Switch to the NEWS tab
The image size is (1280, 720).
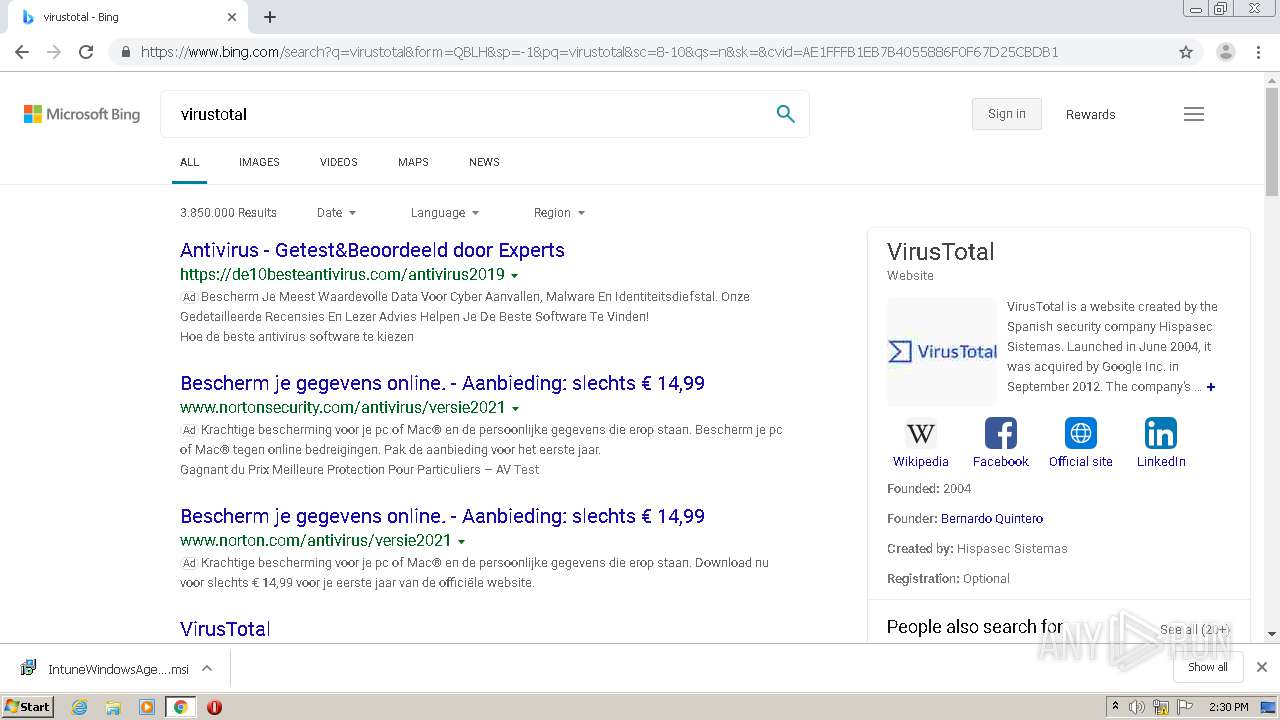484,162
